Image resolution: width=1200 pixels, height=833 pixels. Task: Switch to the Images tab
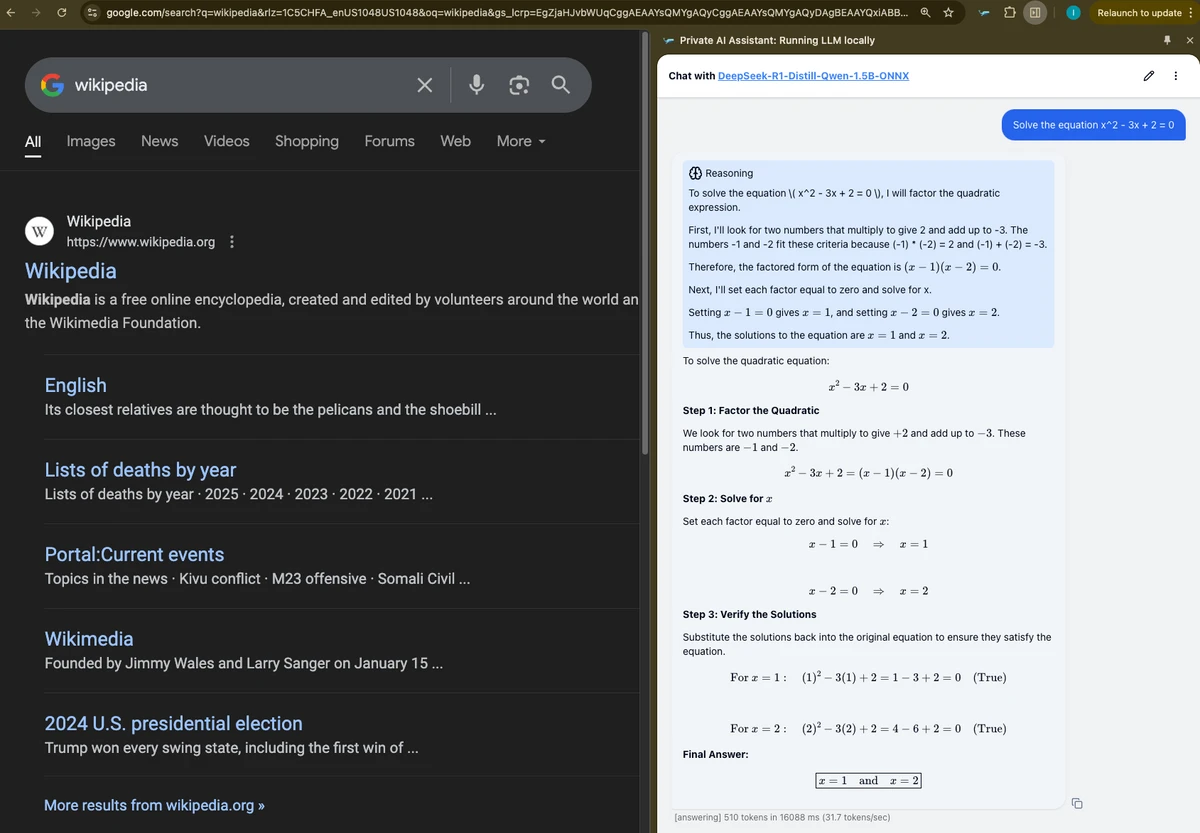(x=91, y=141)
